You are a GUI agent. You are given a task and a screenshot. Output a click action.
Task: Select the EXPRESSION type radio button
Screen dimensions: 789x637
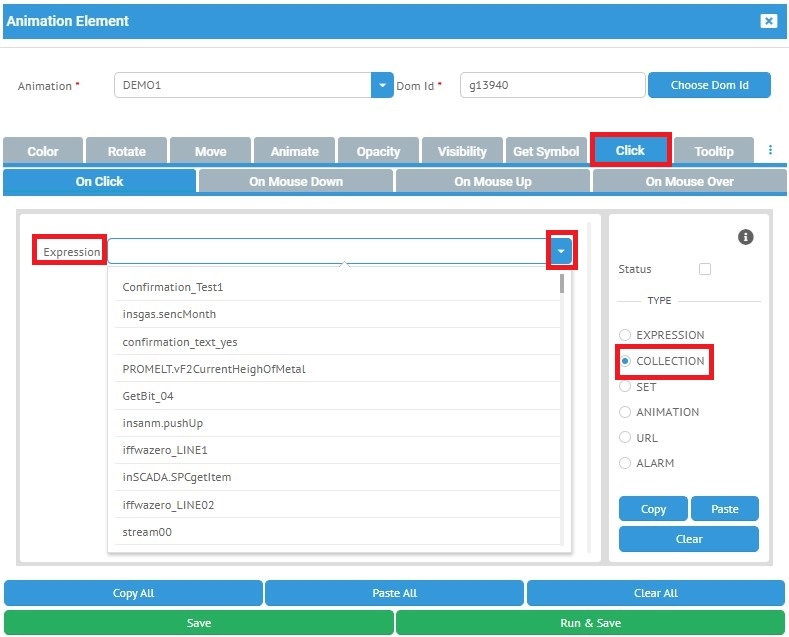pyautogui.click(x=626, y=335)
